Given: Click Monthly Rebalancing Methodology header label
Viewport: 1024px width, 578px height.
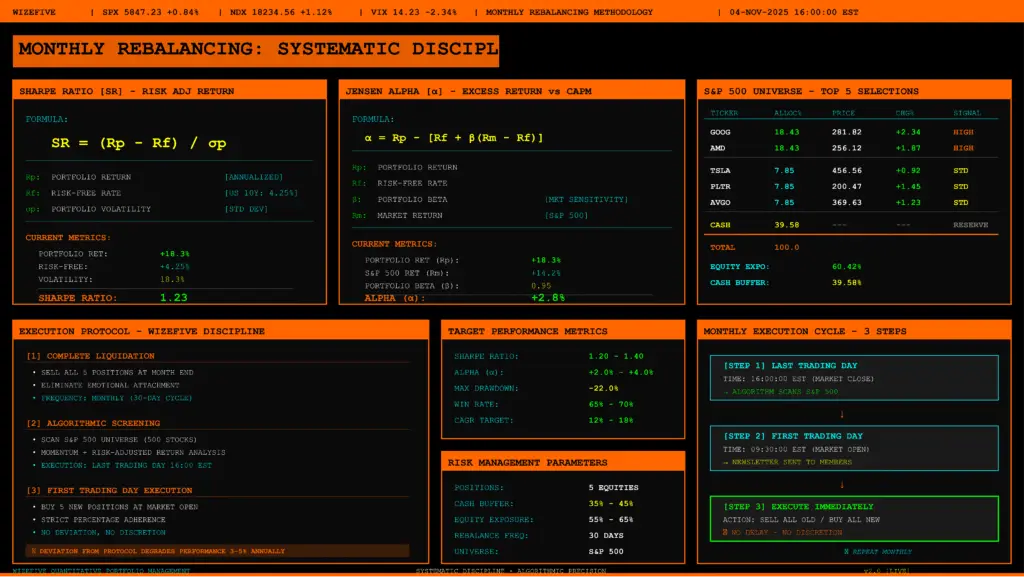Looking at the screenshot, I should coord(569,12).
